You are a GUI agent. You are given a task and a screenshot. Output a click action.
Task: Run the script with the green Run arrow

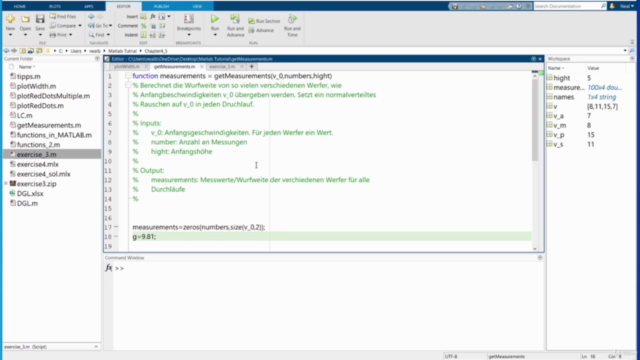coord(215,19)
